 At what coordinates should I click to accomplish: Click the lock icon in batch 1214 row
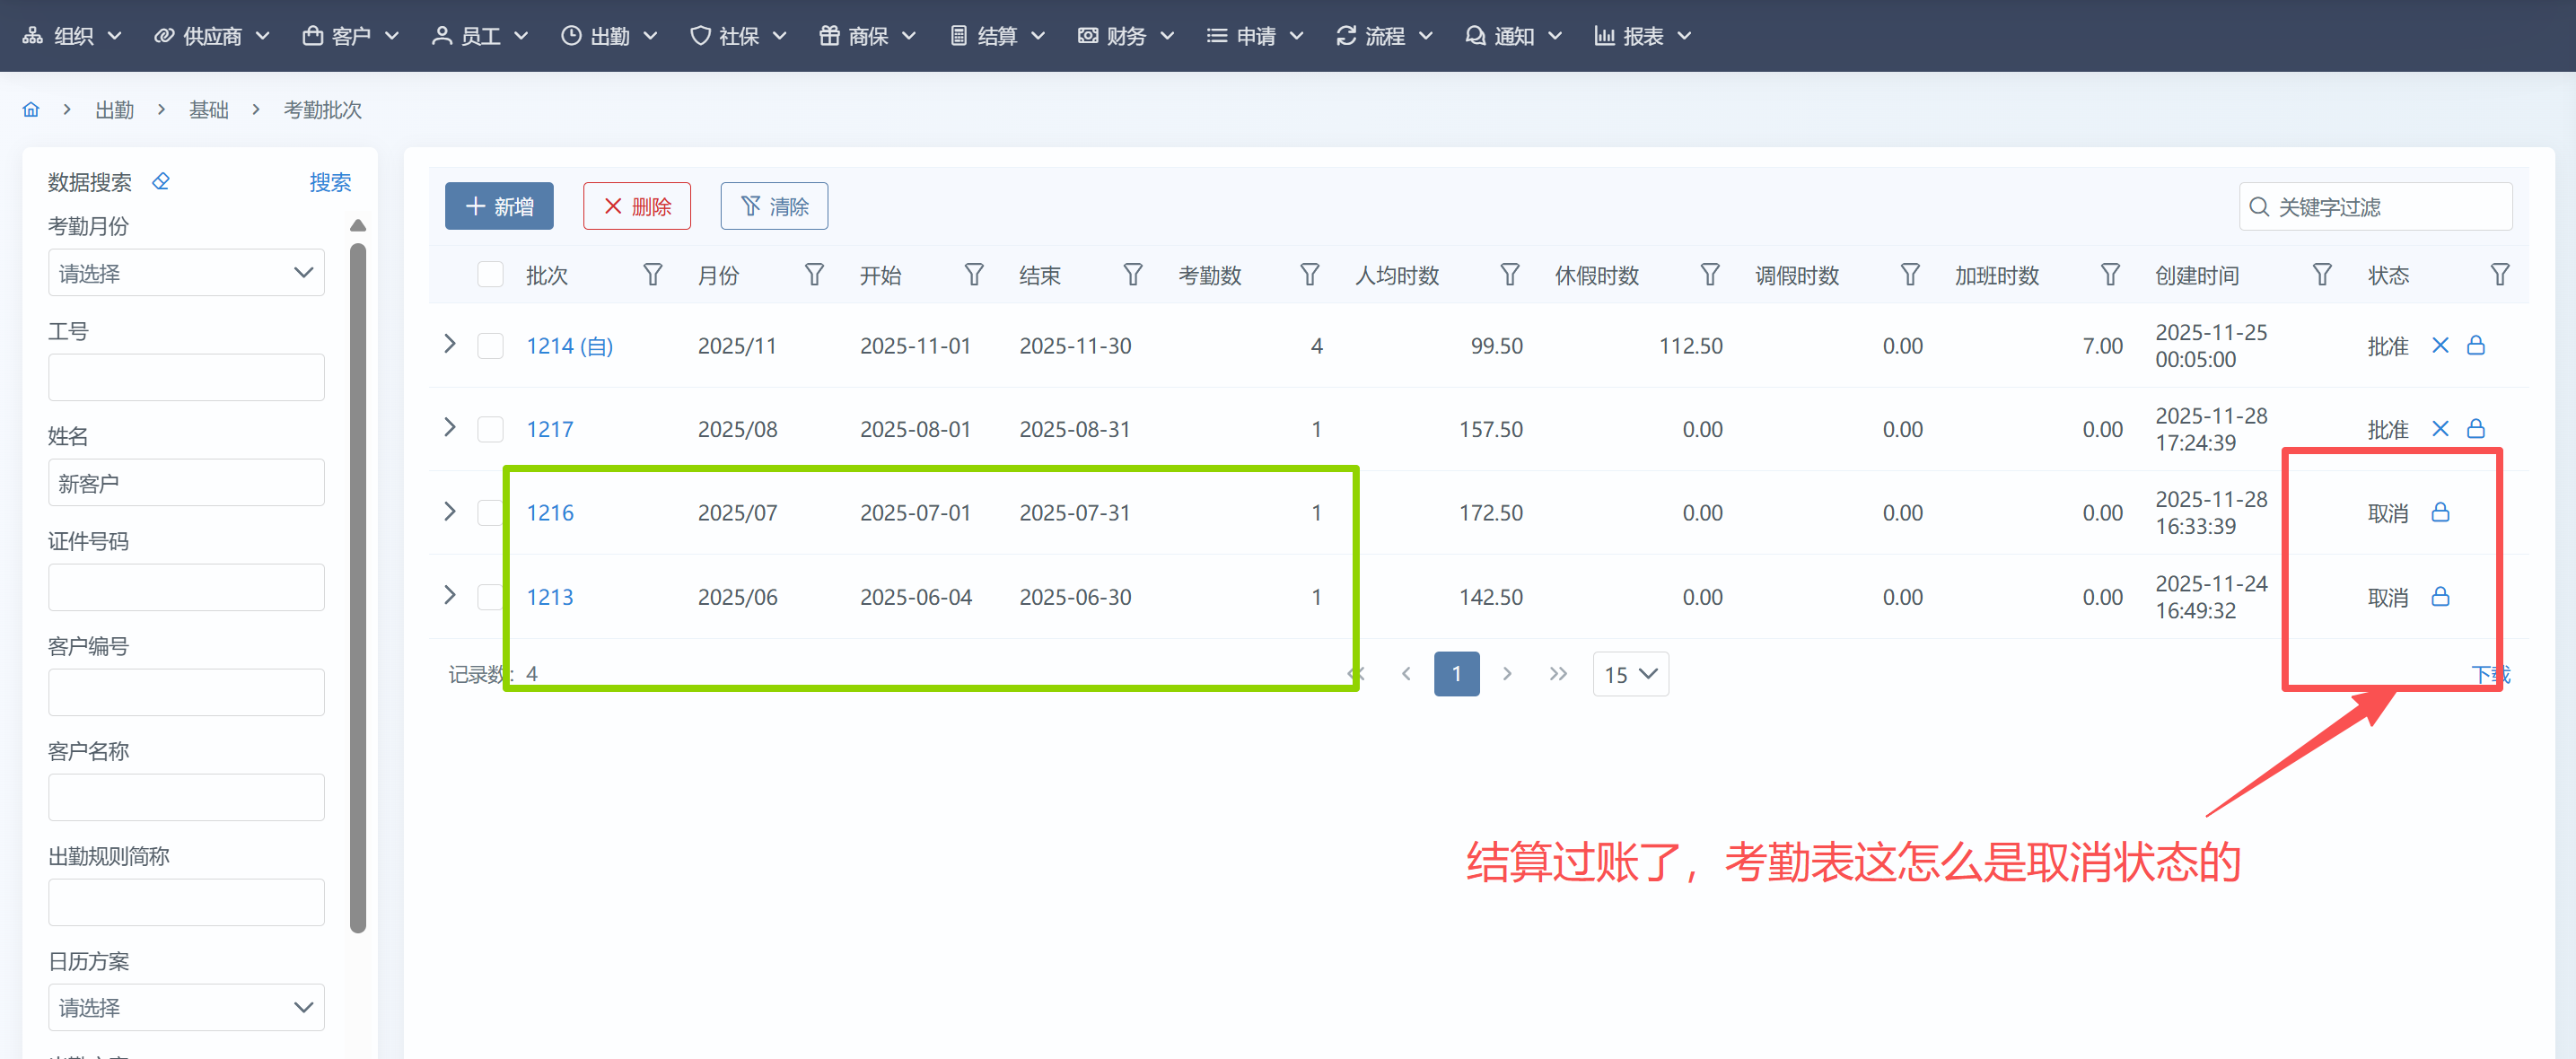pyautogui.click(x=2476, y=346)
